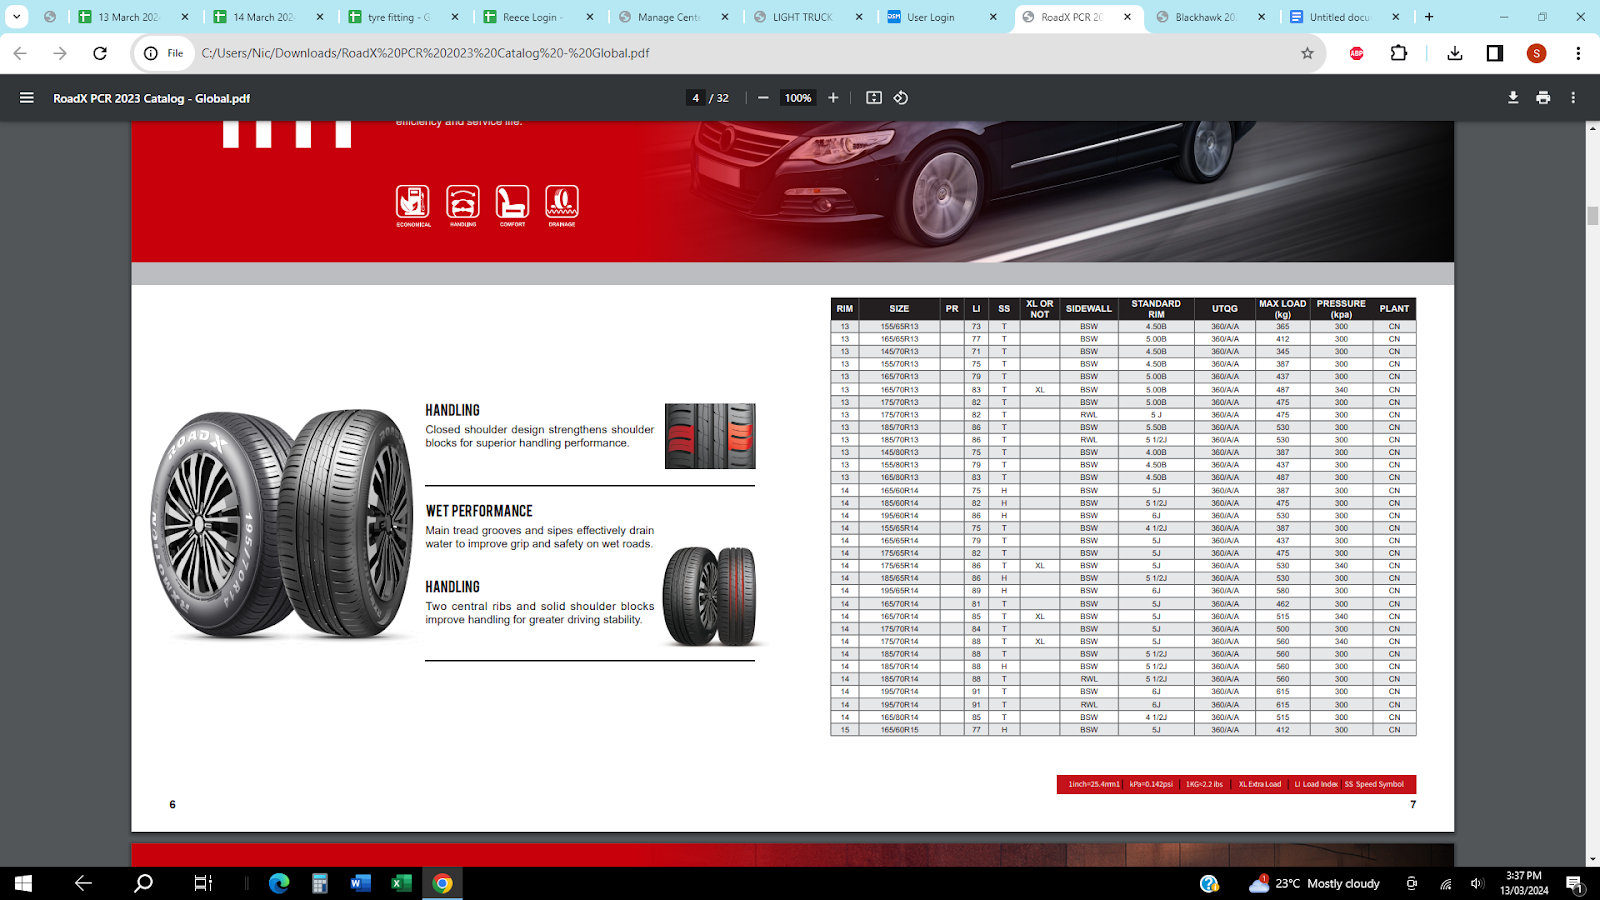Switch to Manage Centr tab
Viewport: 1600px width, 900px height.
(x=673, y=17)
